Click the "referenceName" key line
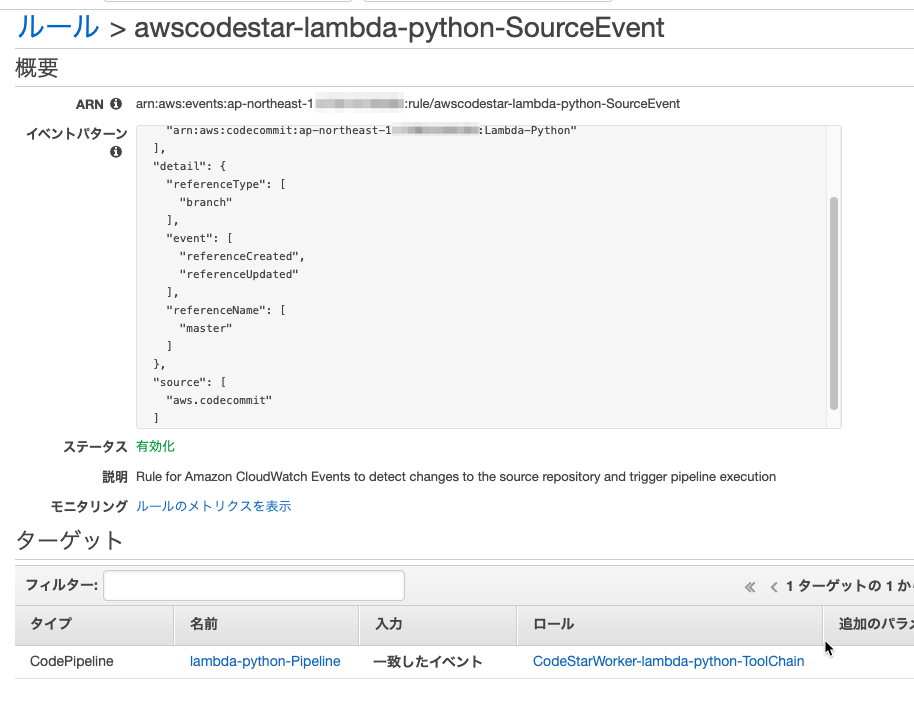Screen dimensions: 914x703 click(226, 310)
